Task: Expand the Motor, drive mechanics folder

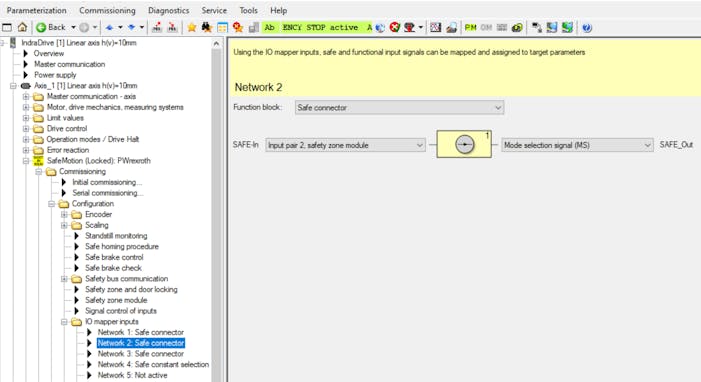Action: [26, 107]
